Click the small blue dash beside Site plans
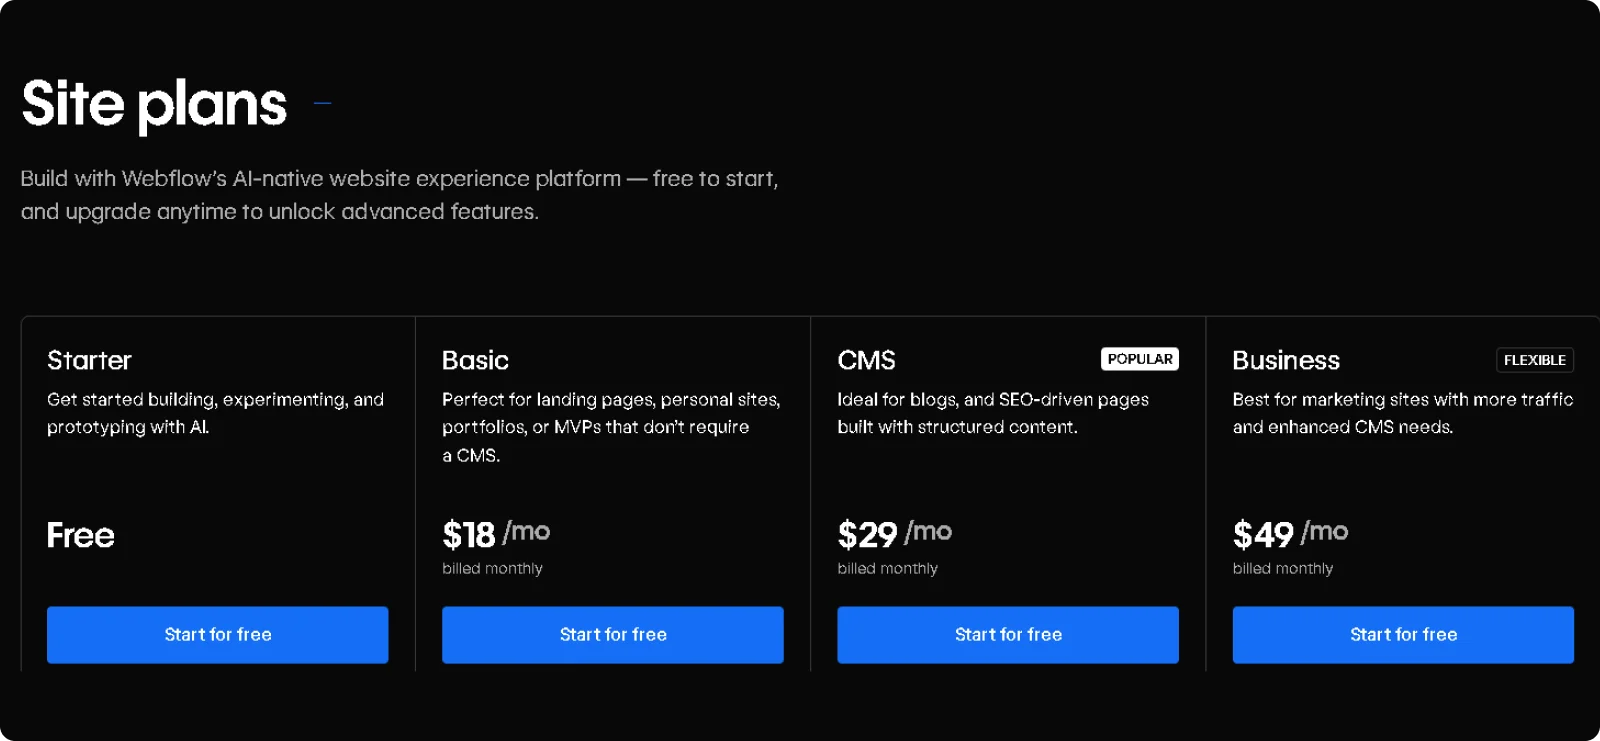Image resolution: width=1600 pixels, height=741 pixels. pyautogui.click(x=322, y=102)
